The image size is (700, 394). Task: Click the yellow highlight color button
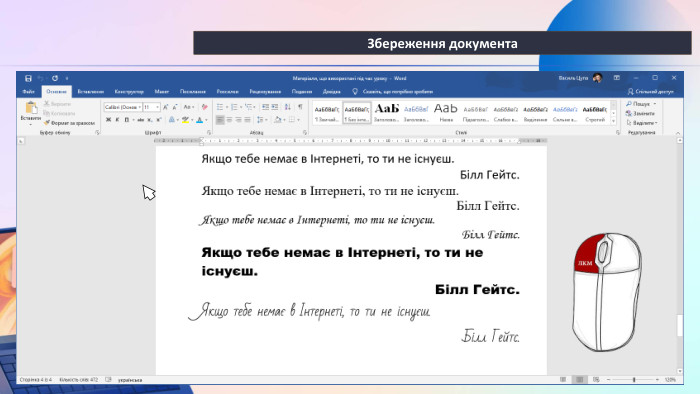click(185, 120)
